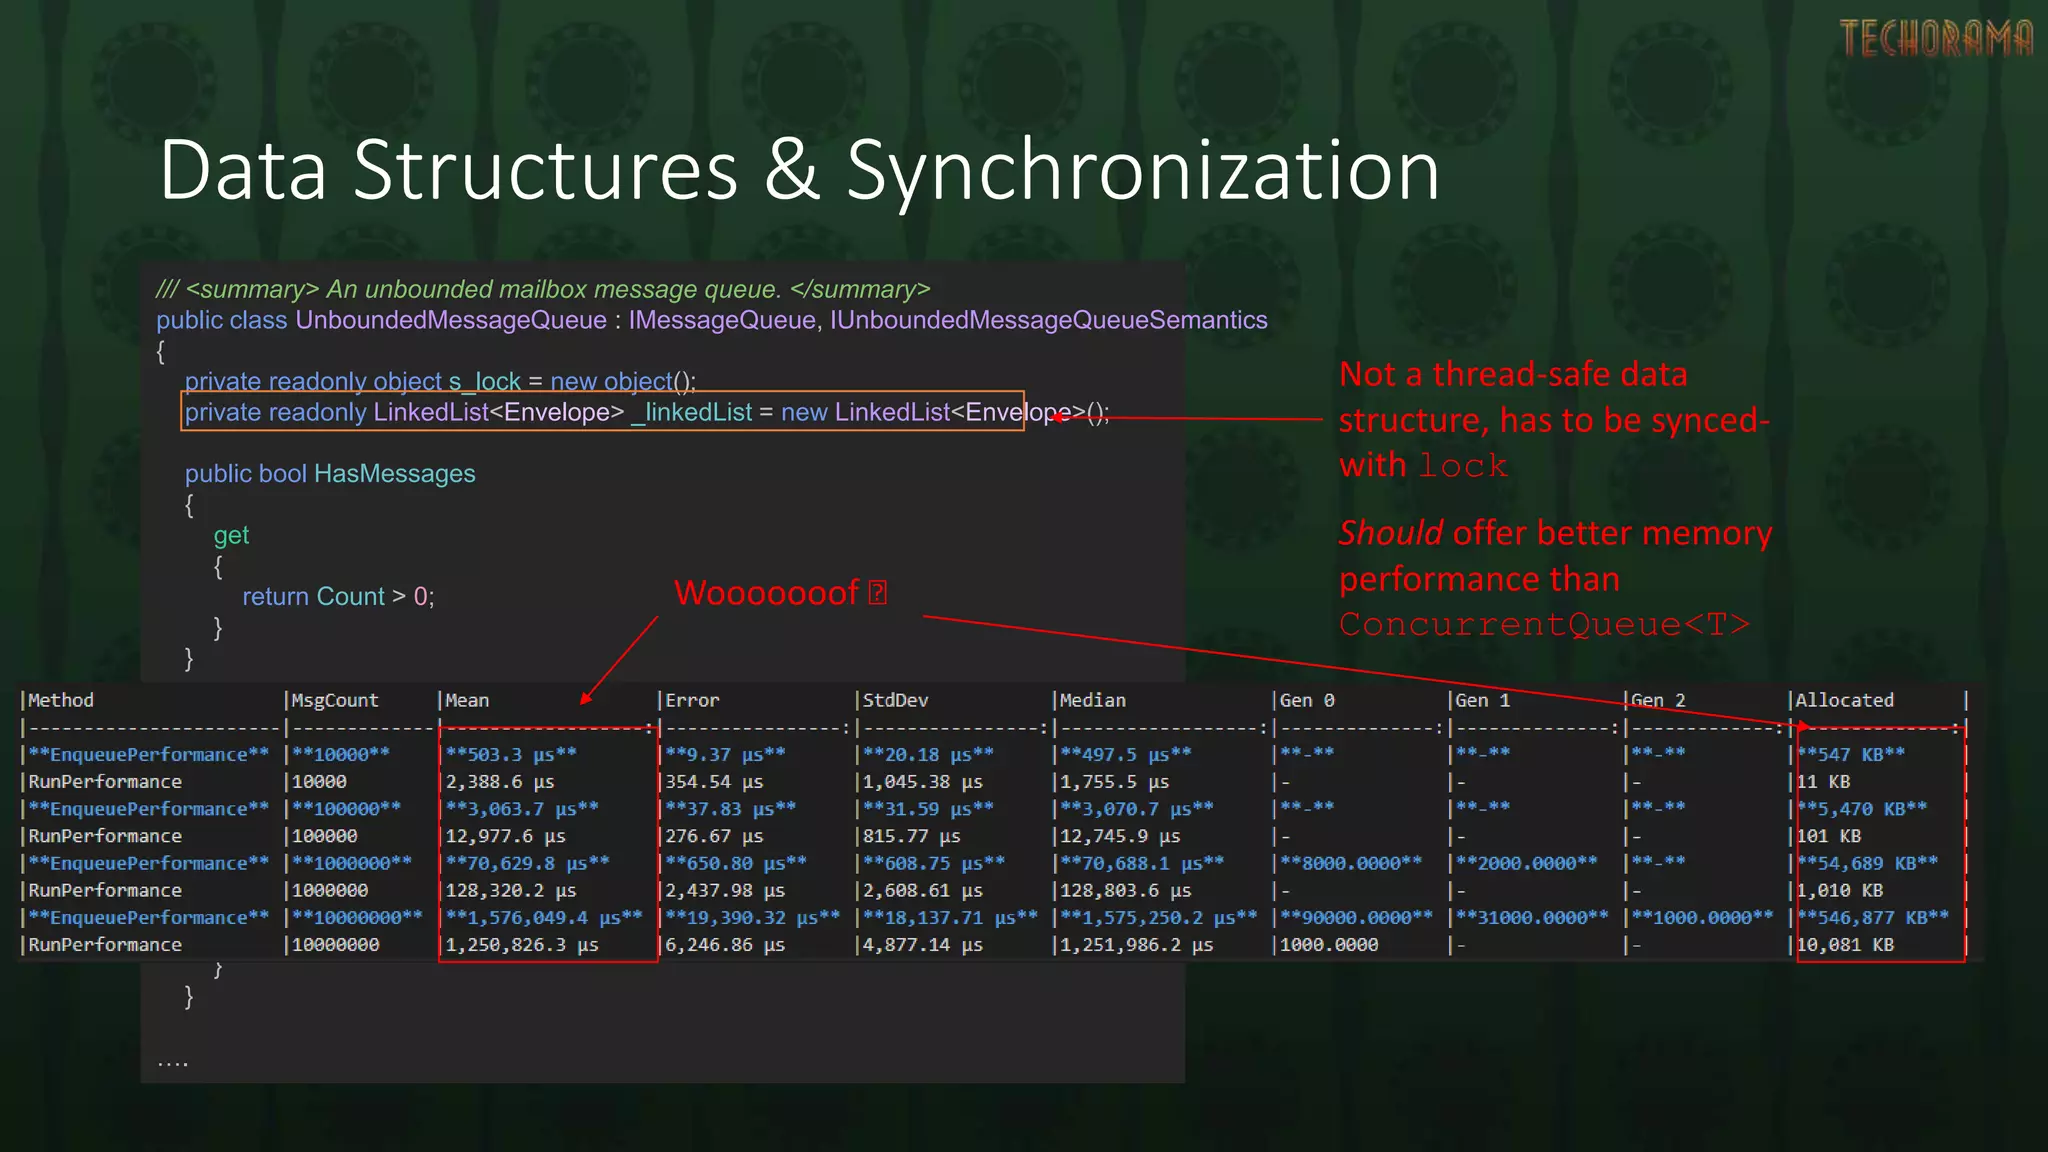Image resolution: width=2048 pixels, height=1152 pixels.
Task: Click StdDev value '1,045.38 μs'
Action: coord(923,781)
